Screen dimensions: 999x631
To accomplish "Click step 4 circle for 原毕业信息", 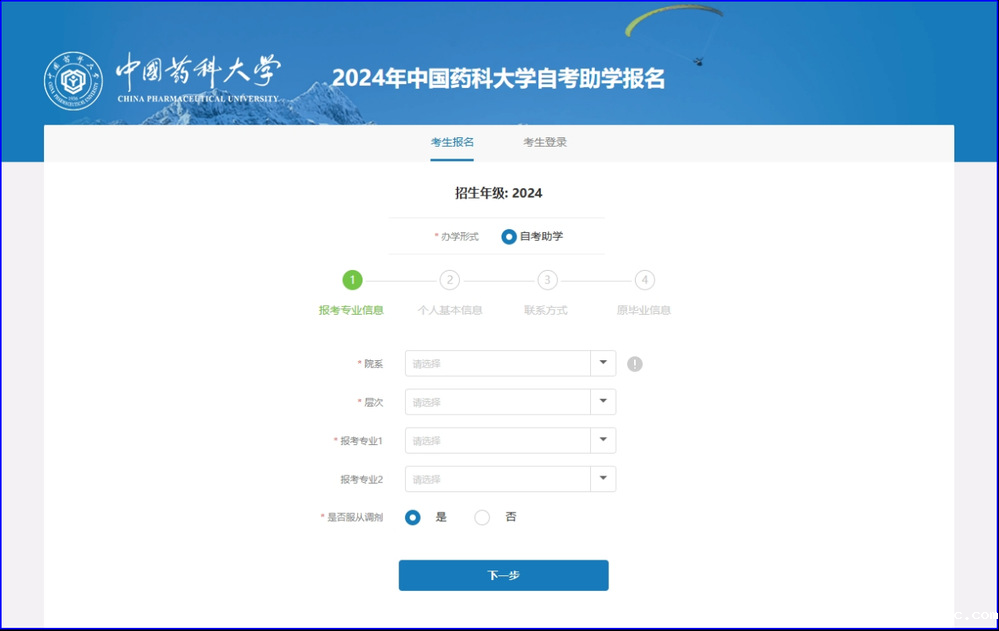I will point(645,280).
